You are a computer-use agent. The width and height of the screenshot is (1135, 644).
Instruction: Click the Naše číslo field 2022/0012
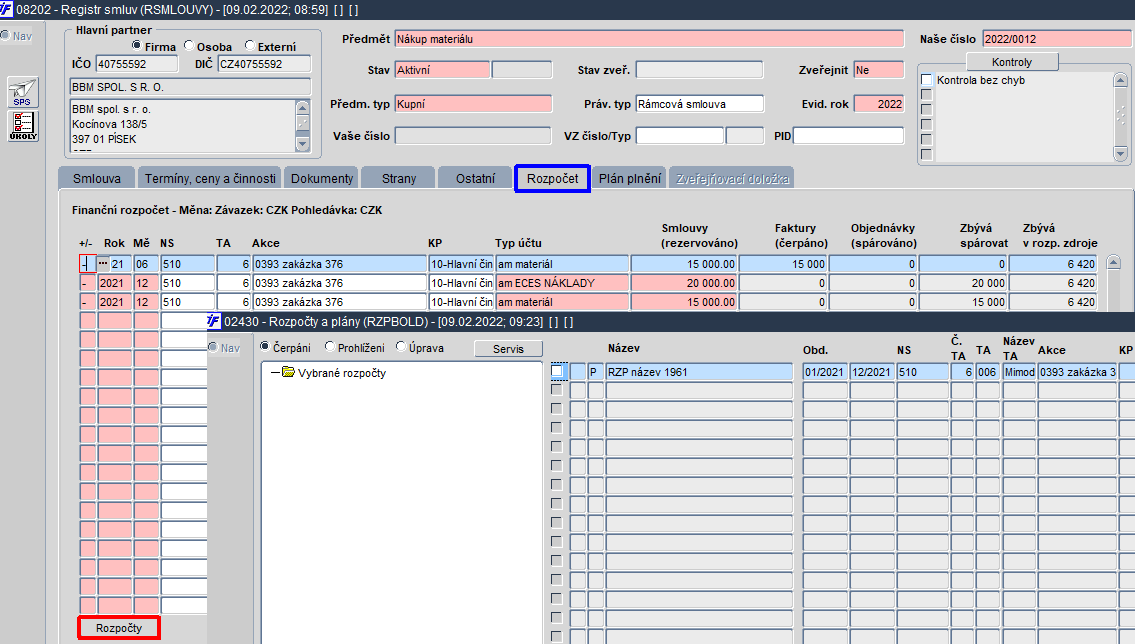click(x=1057, y=39)
